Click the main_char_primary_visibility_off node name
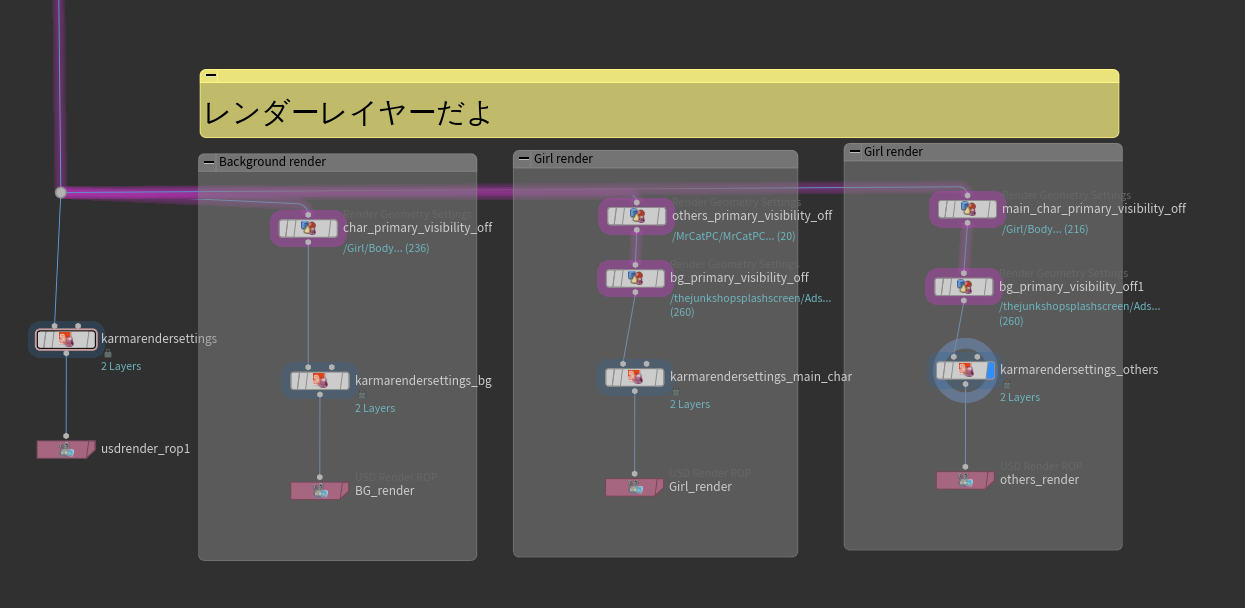This screenshot has height=608, width=1245. (x=1094, y=209)
